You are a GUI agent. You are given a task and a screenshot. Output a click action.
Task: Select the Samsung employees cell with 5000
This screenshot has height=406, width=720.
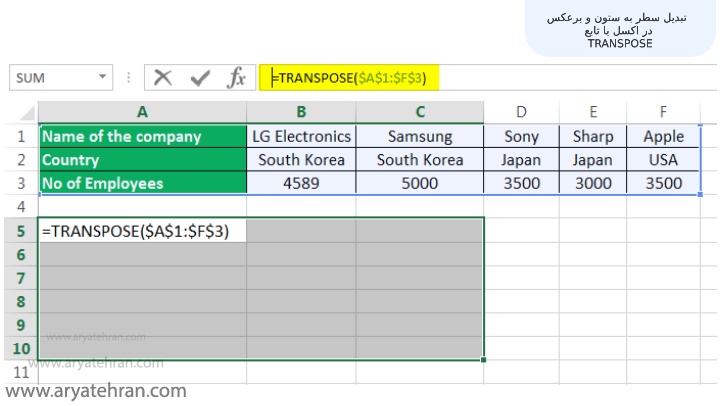point(420,183)
